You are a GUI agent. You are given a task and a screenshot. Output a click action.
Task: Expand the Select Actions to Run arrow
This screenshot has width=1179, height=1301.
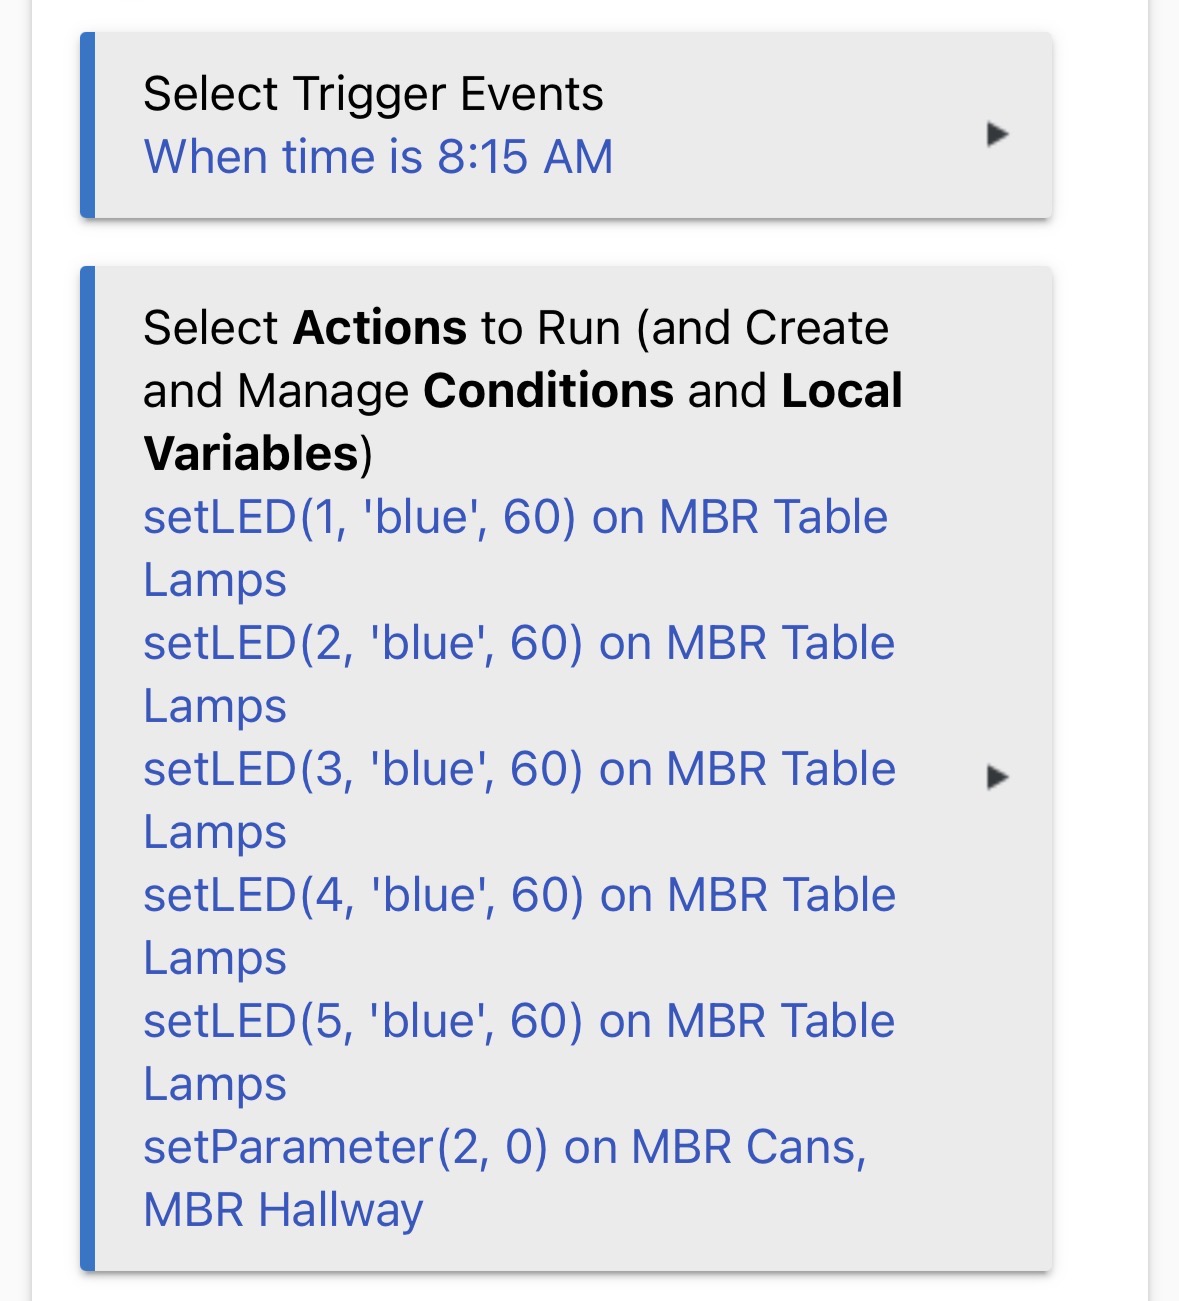tap(996, 777)
